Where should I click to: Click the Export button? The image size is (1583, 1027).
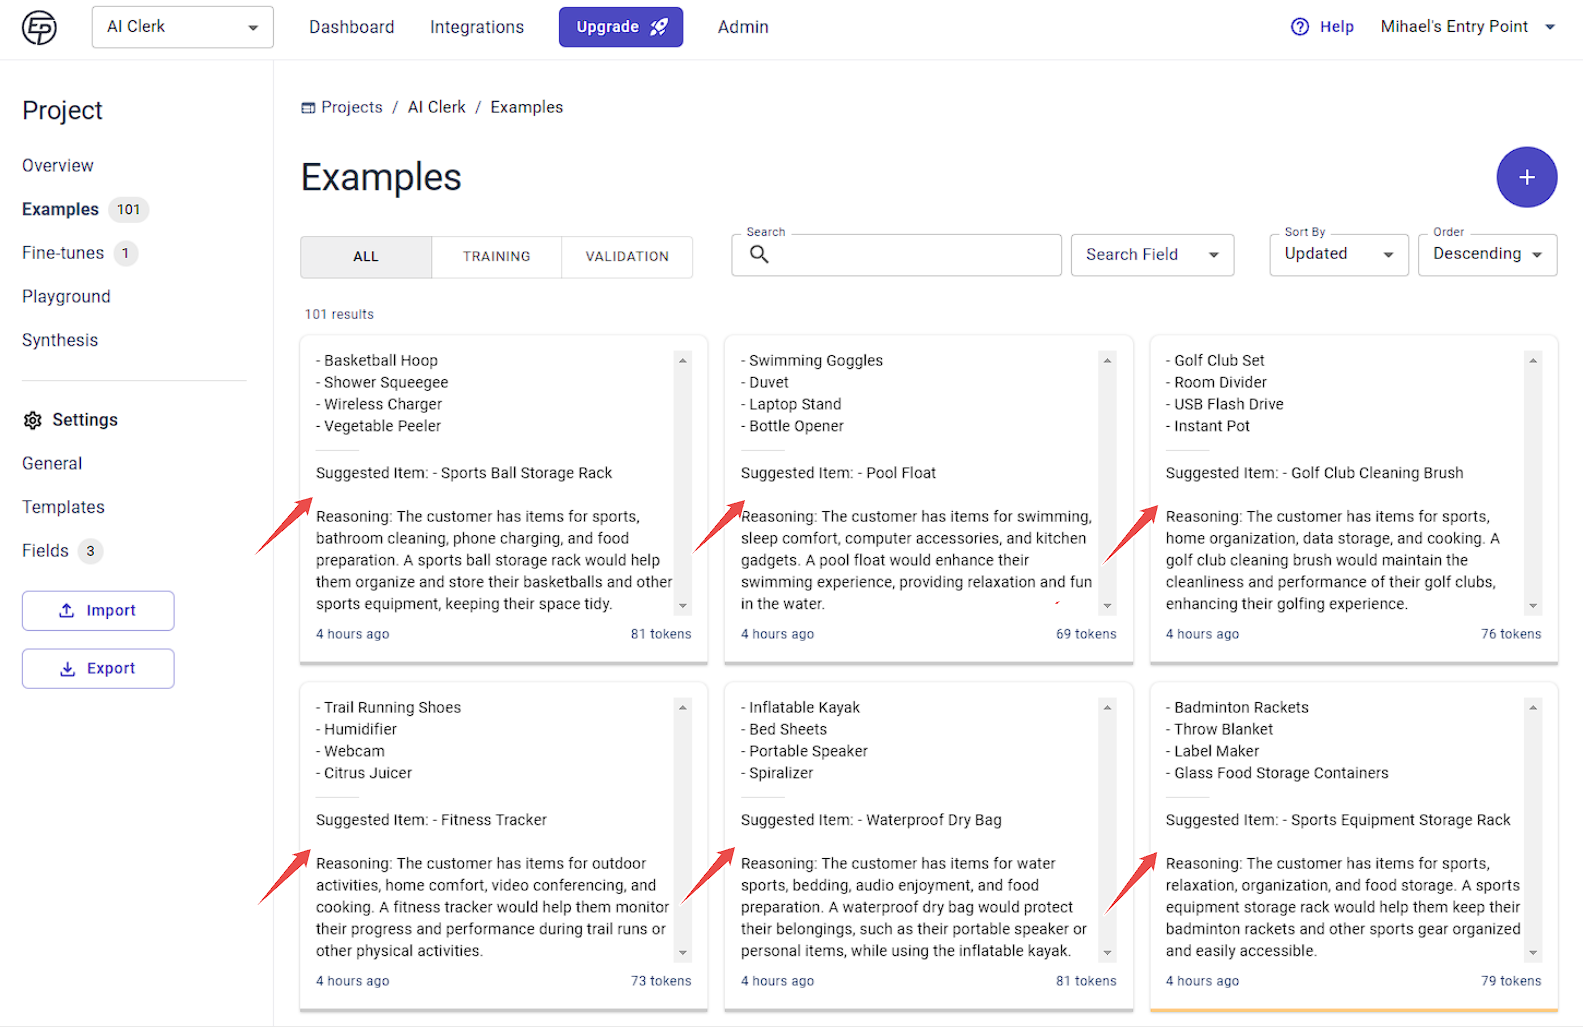(x=98, y=669)
